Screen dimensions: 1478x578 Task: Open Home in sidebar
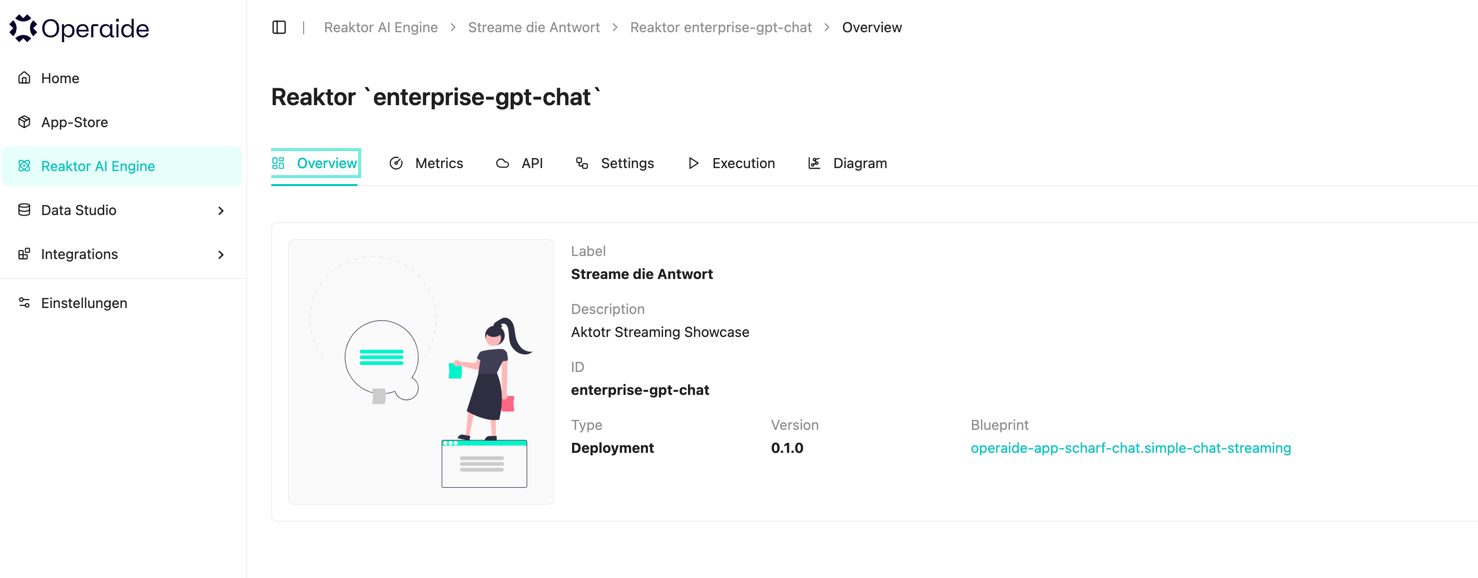pos(122,78)
